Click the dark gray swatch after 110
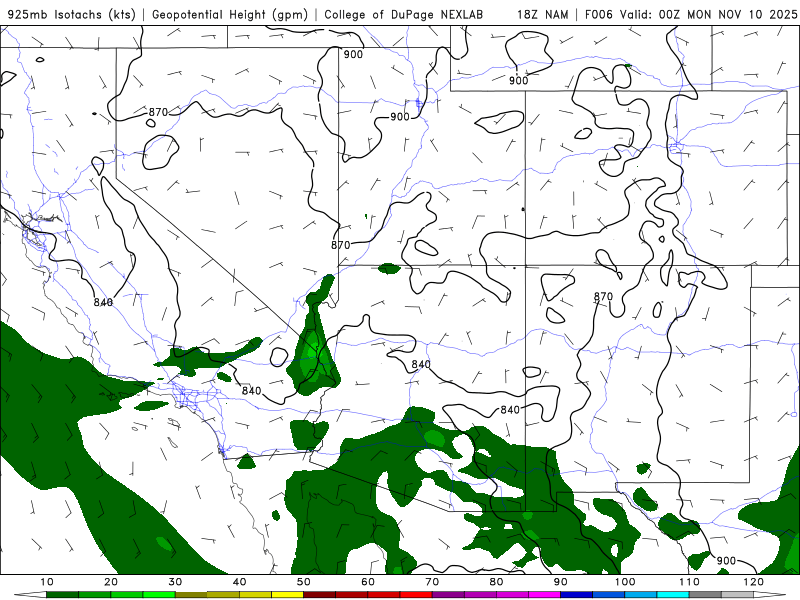The image size is (800, 600). [705, 595]
